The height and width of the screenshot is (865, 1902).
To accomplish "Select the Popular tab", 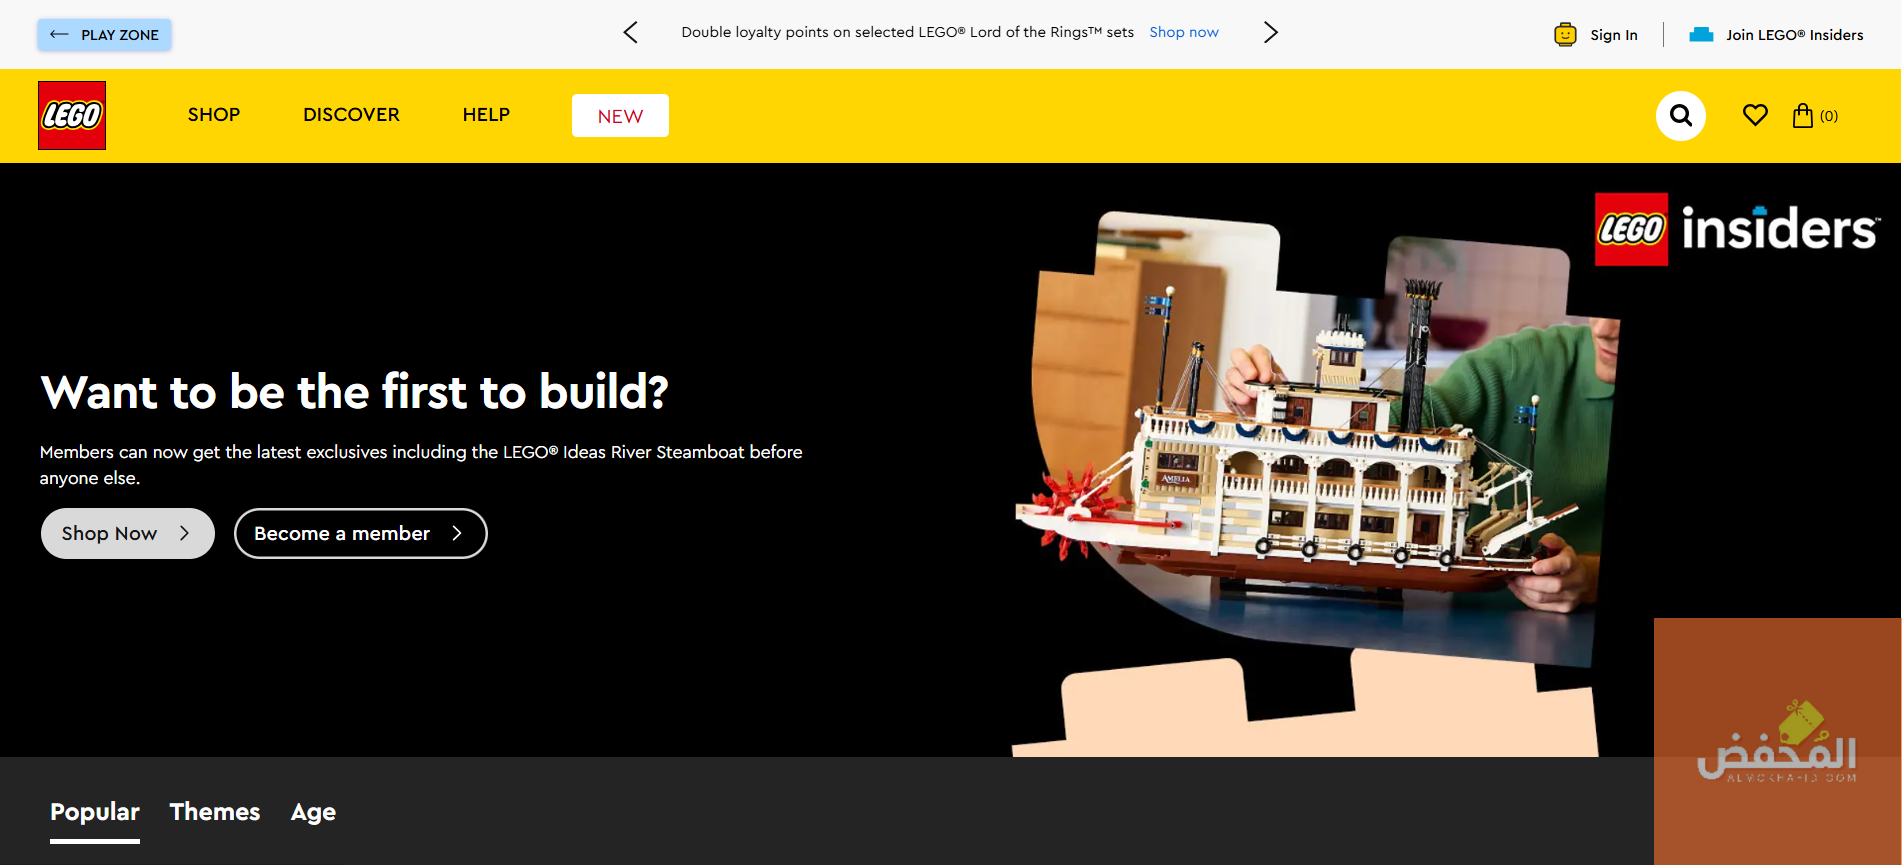I will [95, 812].
